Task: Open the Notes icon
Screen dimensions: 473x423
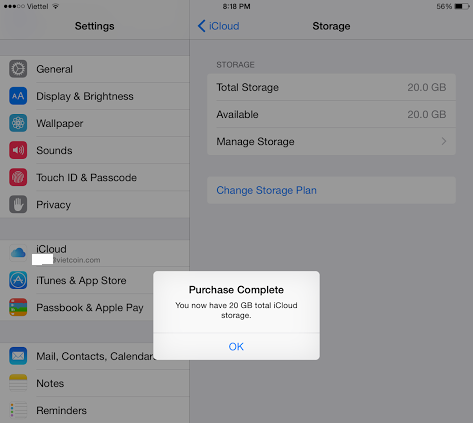Action: [x=18, y=383]
